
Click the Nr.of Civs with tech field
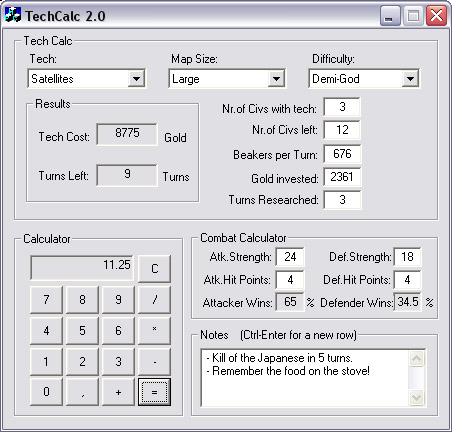coord(342,107)
